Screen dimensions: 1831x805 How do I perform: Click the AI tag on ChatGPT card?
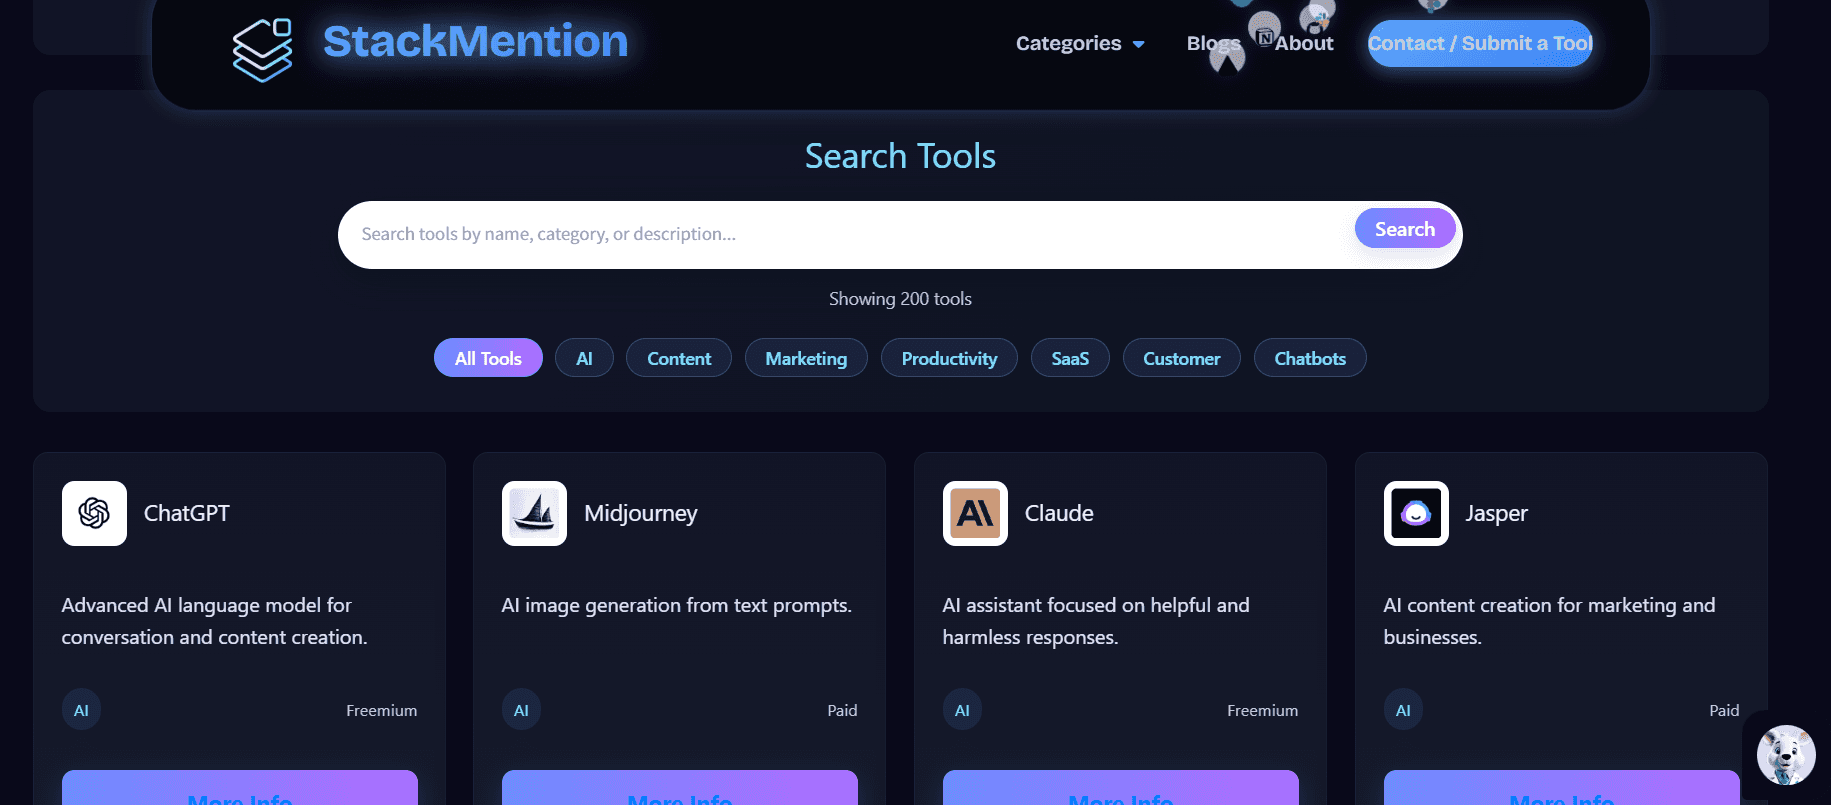point(81,710)
